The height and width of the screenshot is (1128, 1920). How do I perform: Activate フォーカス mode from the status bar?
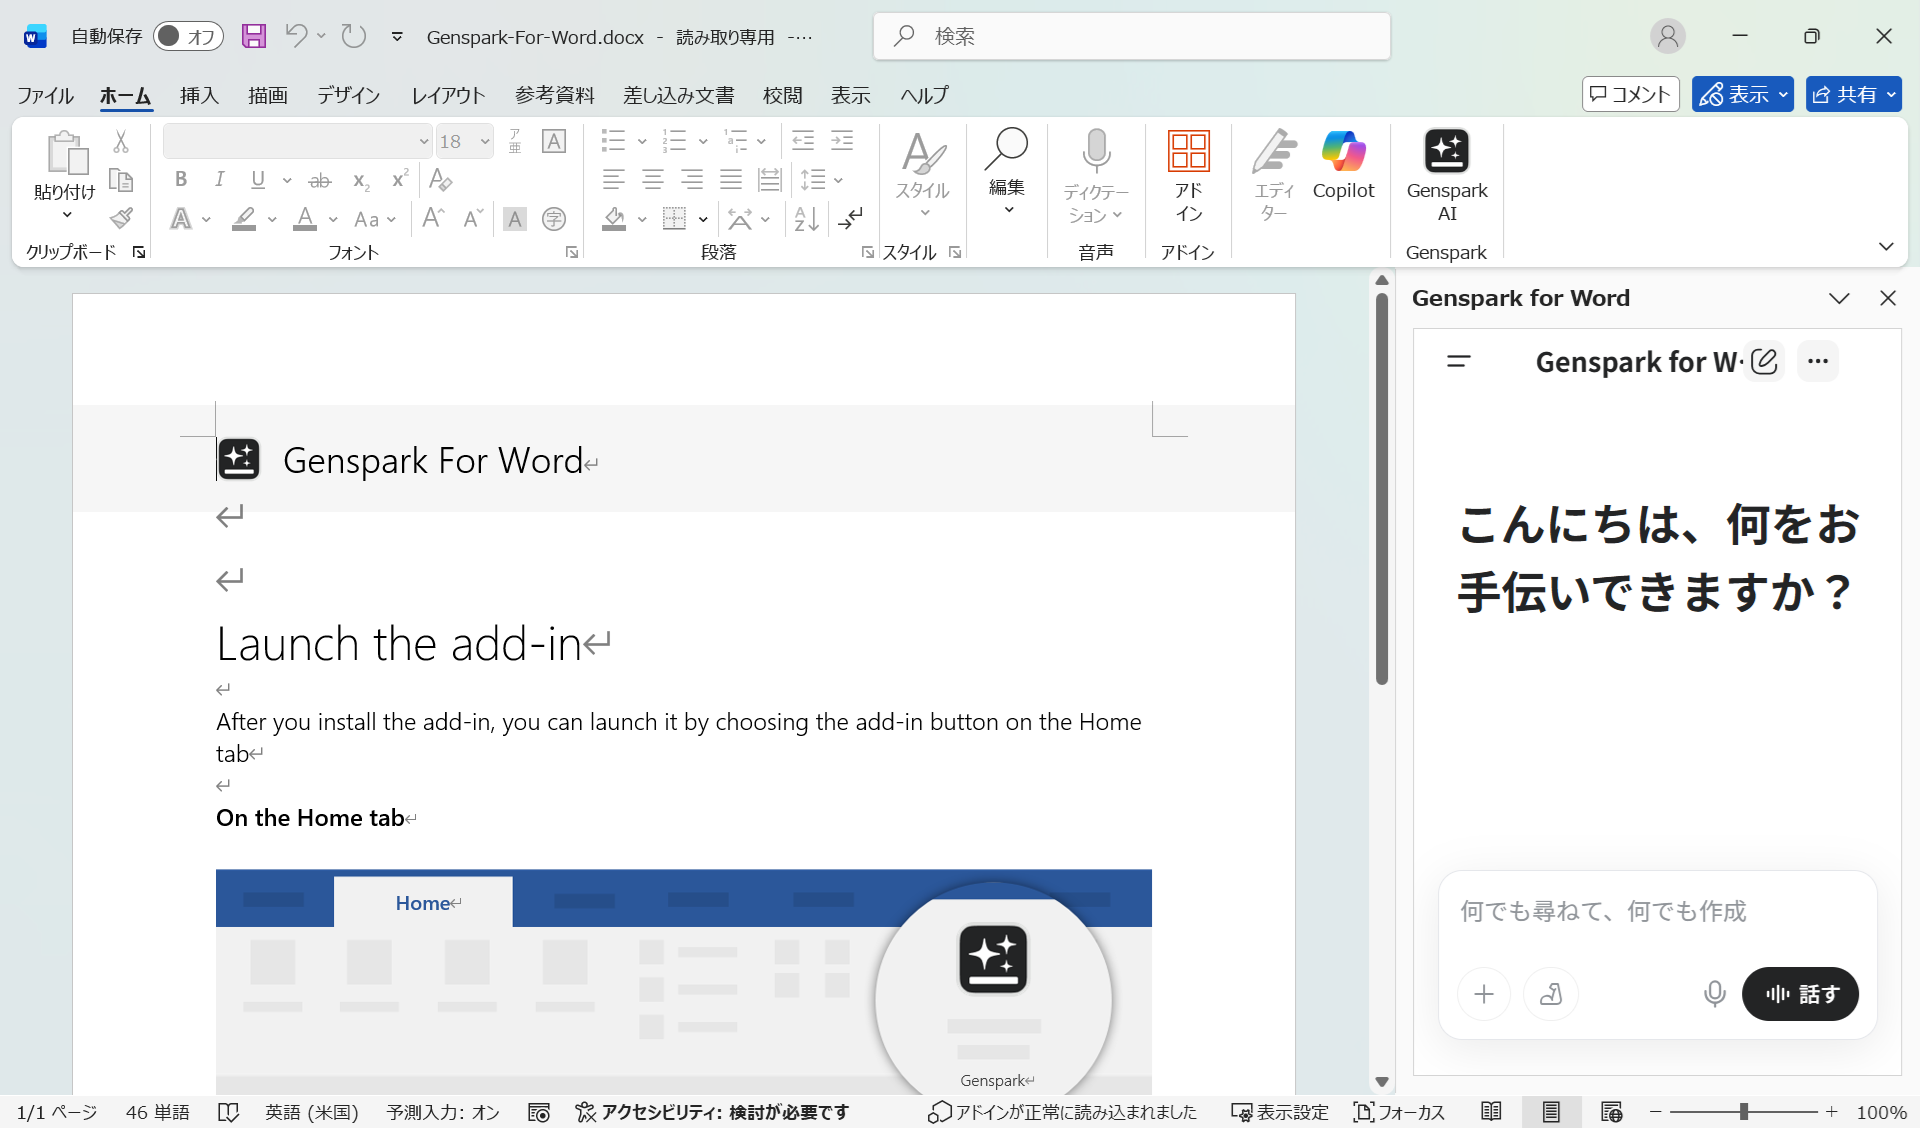pos(1399,1111)
